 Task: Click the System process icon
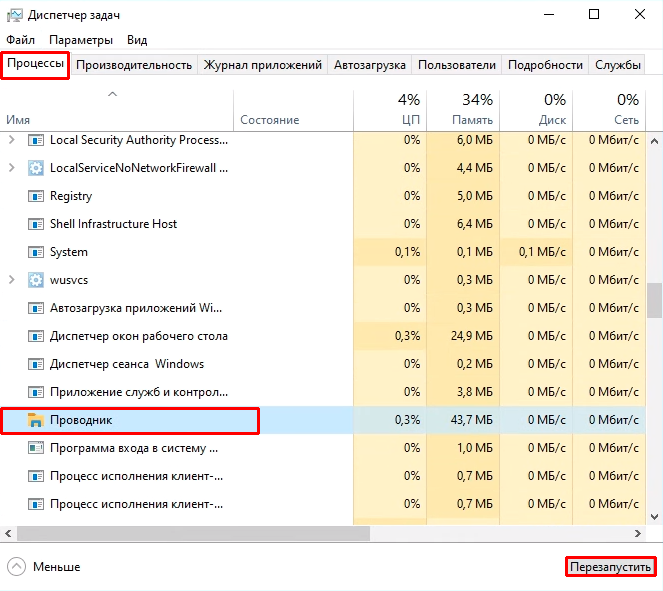(36, 252)
